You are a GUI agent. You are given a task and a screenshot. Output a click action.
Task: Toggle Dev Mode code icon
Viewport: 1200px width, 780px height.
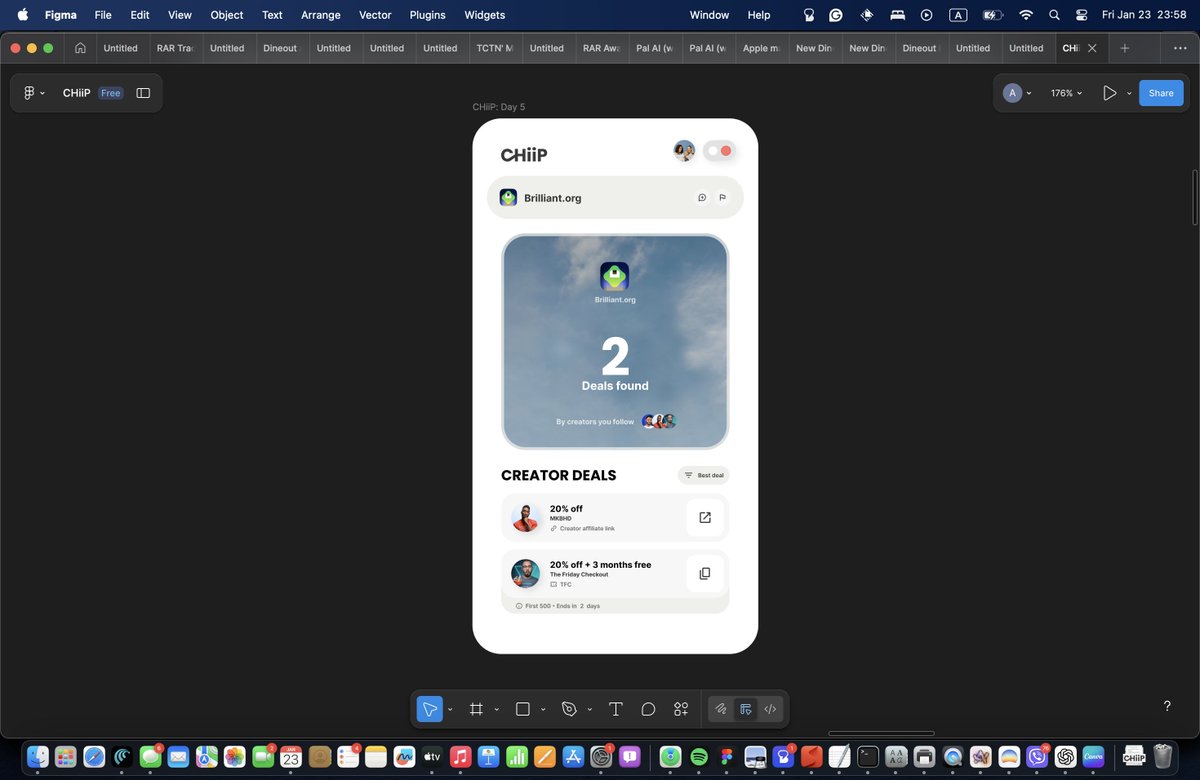pos(770,709)
